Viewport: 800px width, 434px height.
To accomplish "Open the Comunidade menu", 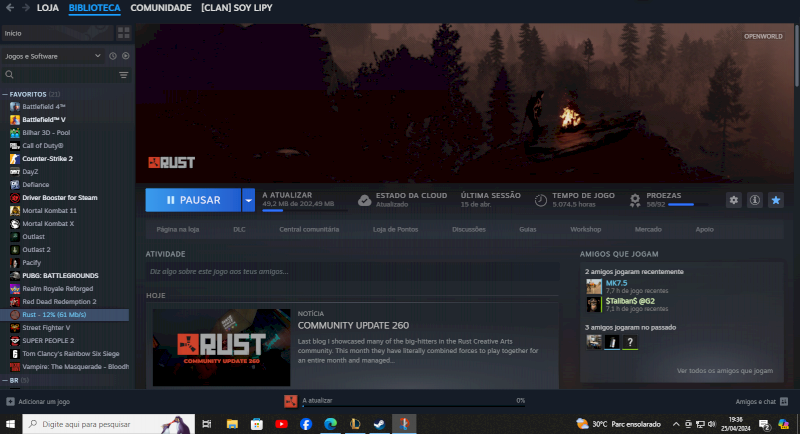I will pyautogui.click(x=161, y=8).
